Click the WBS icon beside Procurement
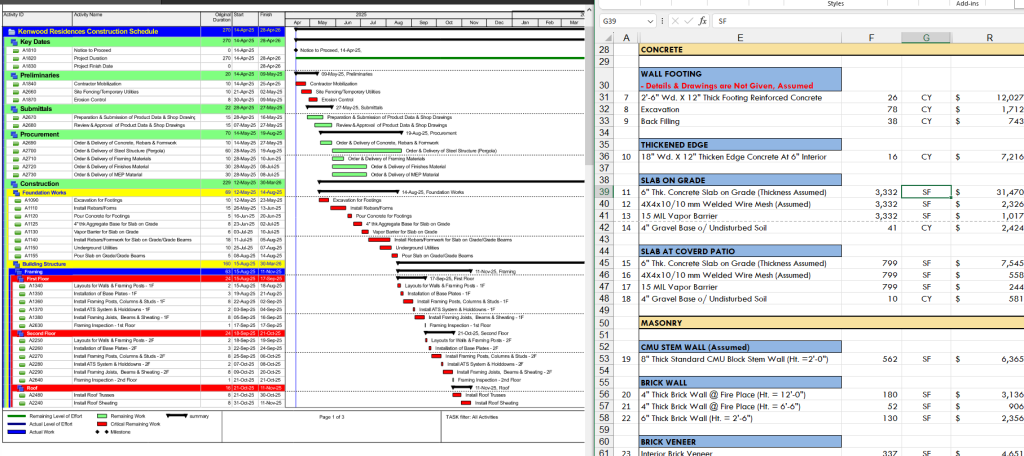The image size is (1024, 456). click(14, 134)
